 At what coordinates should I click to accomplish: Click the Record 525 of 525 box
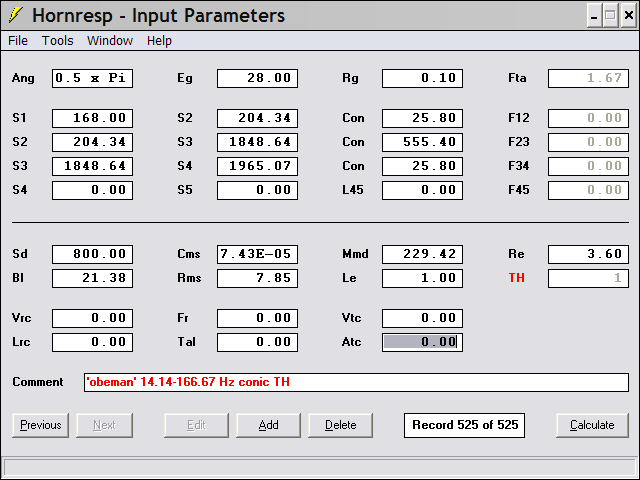tap(464, 425)
